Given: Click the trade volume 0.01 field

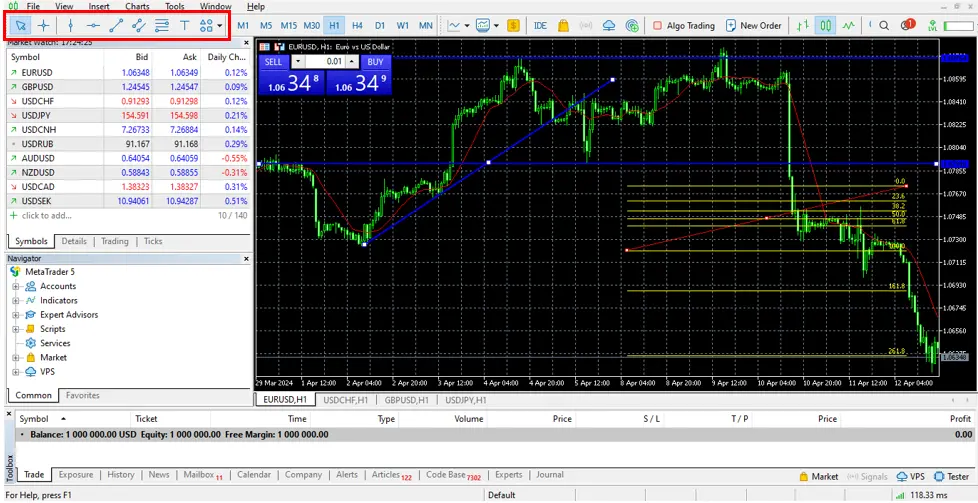Looking at the screenshot, I should 324,62.
